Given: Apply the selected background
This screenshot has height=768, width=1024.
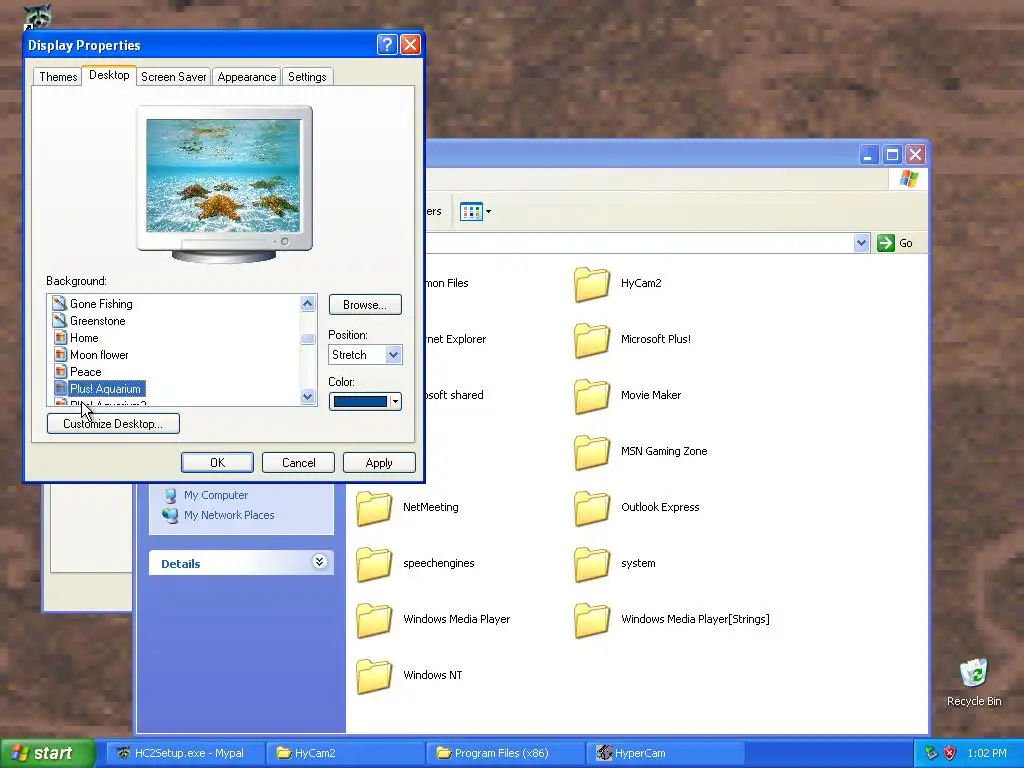Looking at the screenshot, I should tap(379, 462).
